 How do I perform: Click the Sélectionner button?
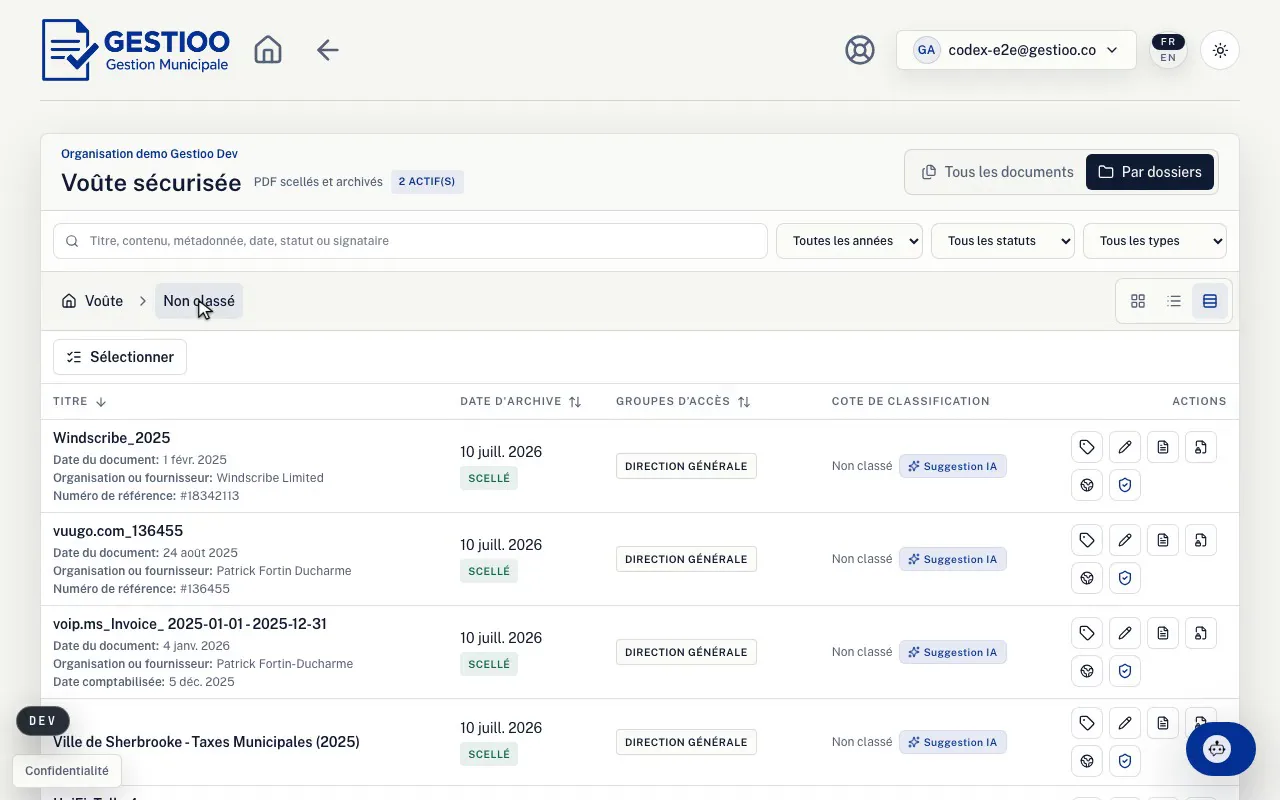[120, 357]
